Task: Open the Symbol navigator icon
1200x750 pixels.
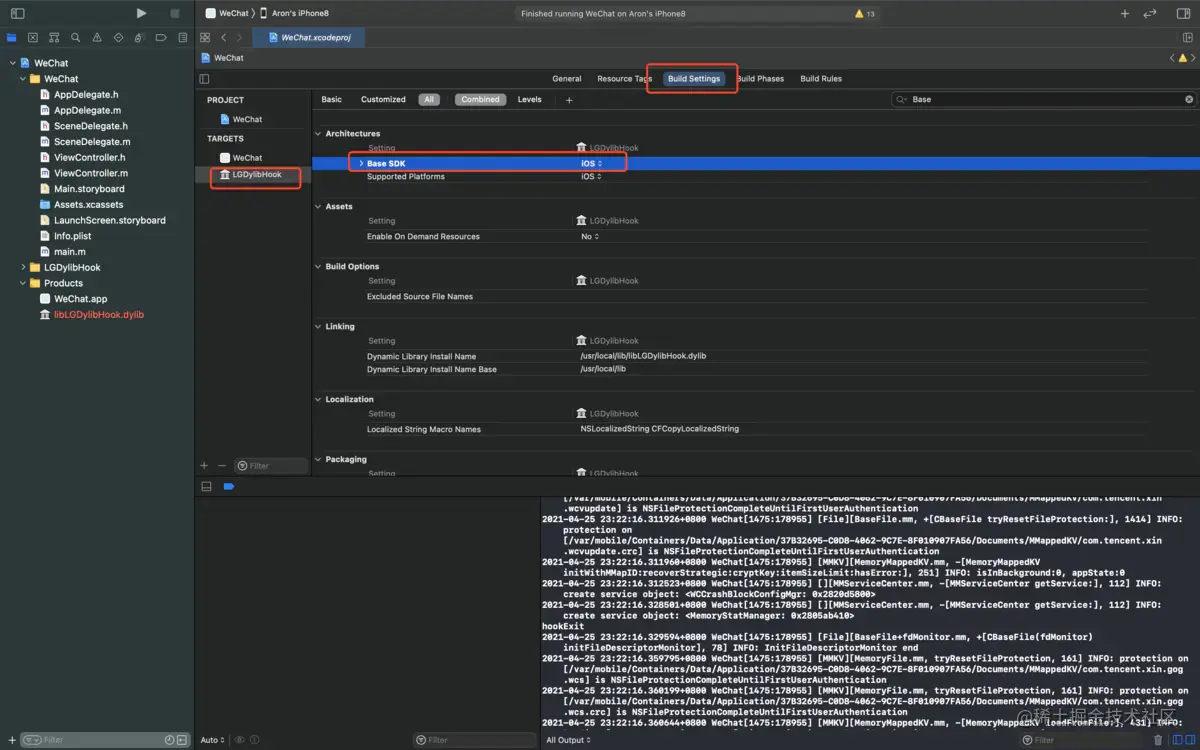Action: coord(54,37)
